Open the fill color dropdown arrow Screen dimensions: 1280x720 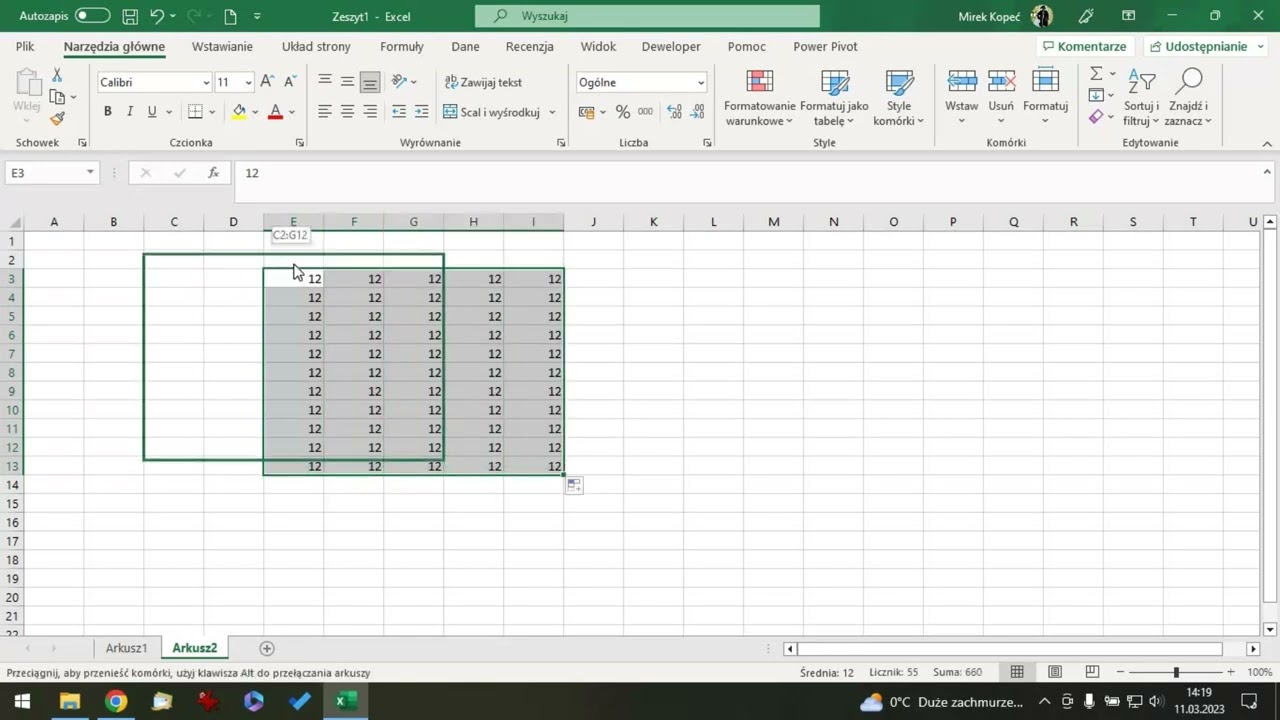(255, 112)
